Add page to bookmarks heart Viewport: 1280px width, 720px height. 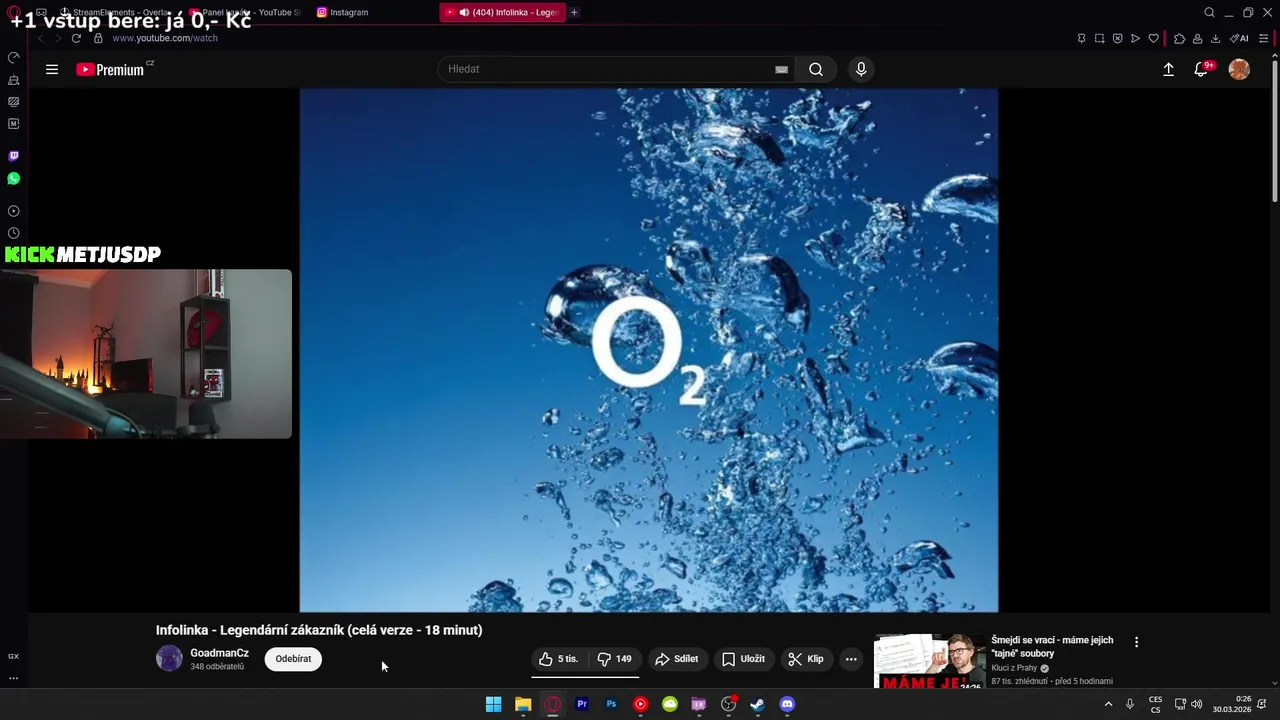click(x=1153, y=38)
